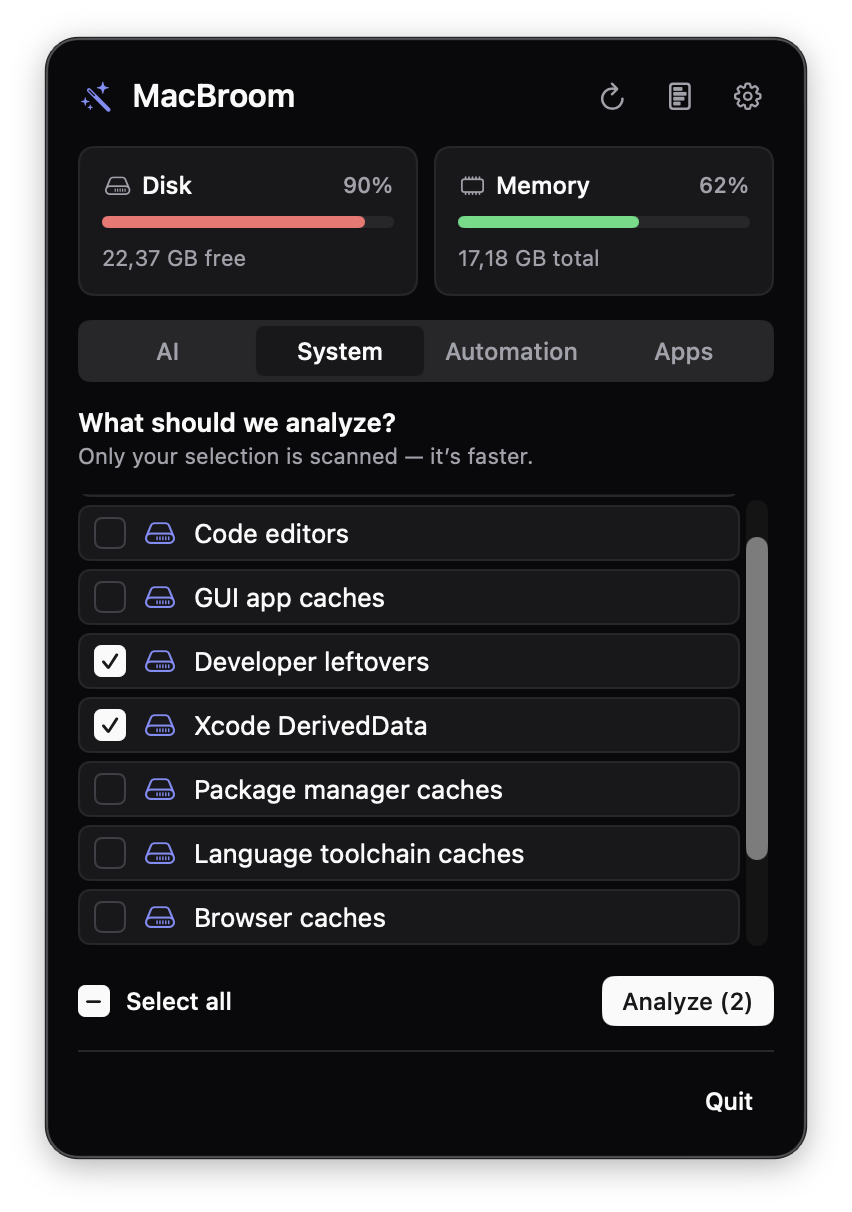Screen dimensions: 852x1212
Task: Uncheck Xcode DerivedData checkbox
Action: click(110, 726)
